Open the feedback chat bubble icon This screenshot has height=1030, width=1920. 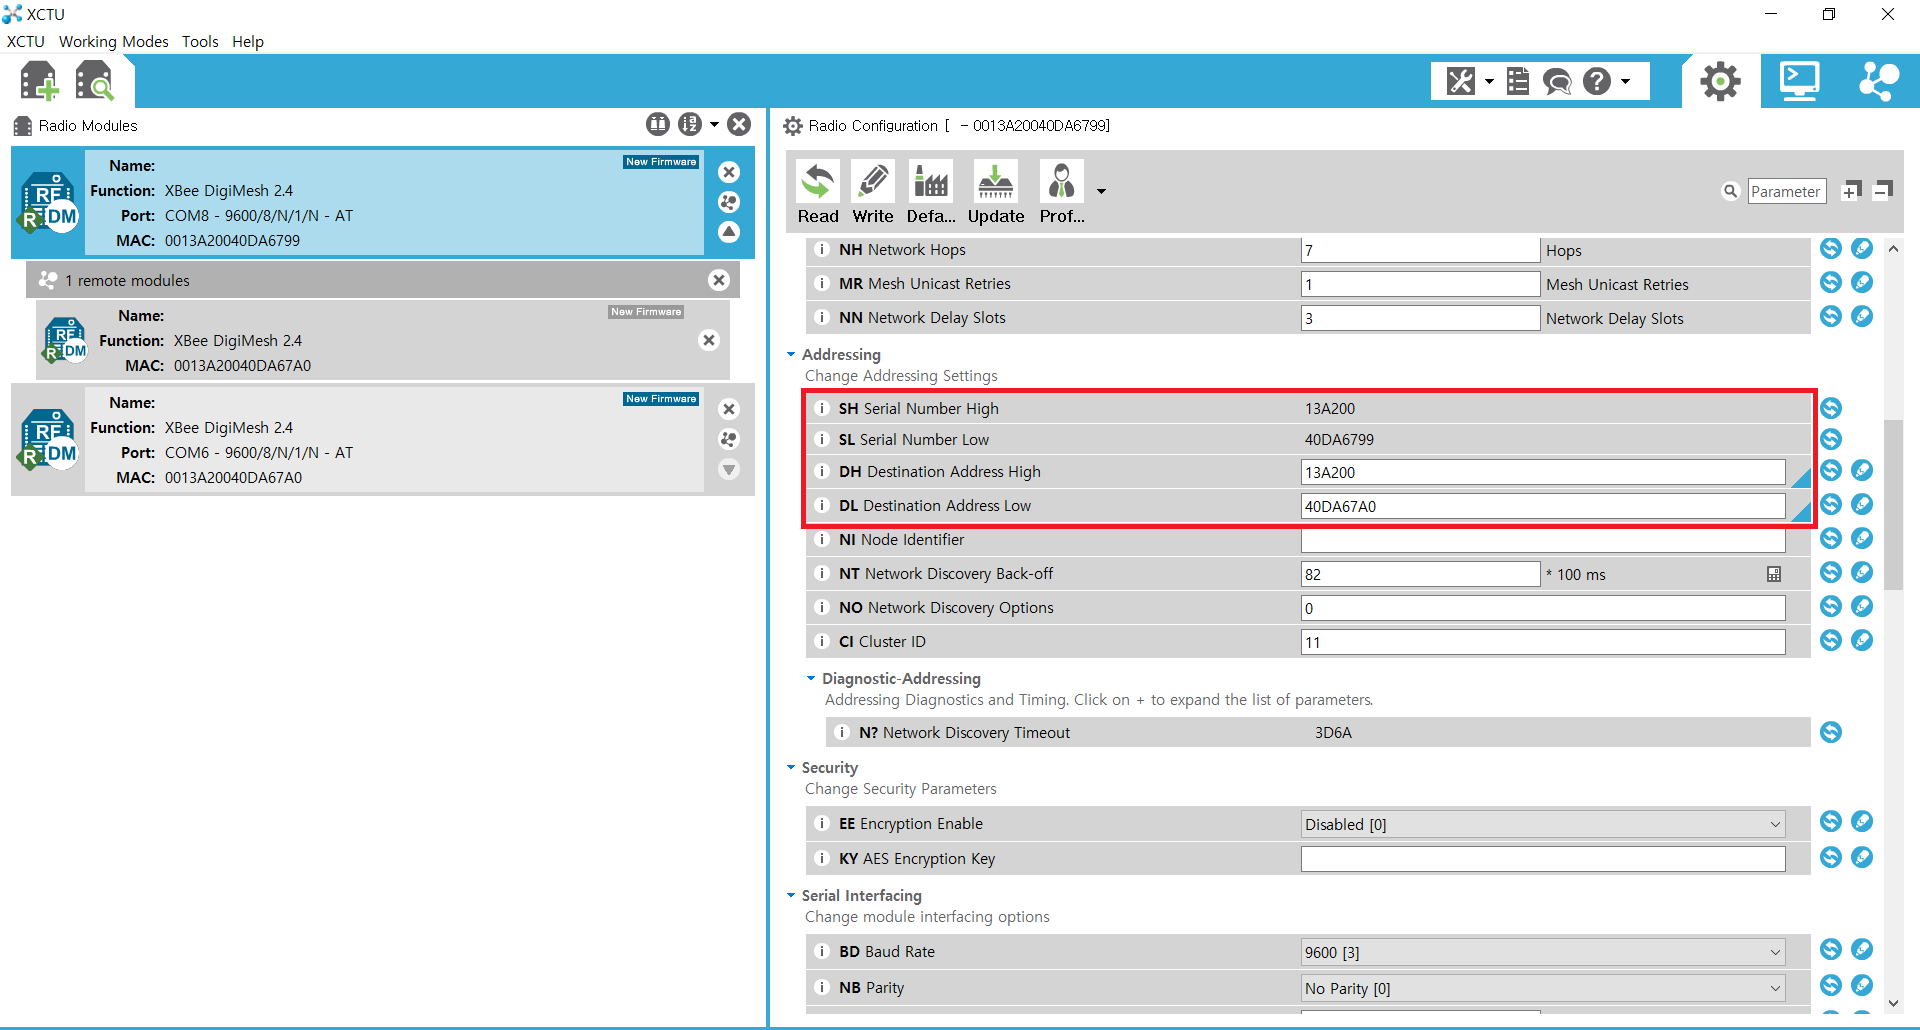1557,81
